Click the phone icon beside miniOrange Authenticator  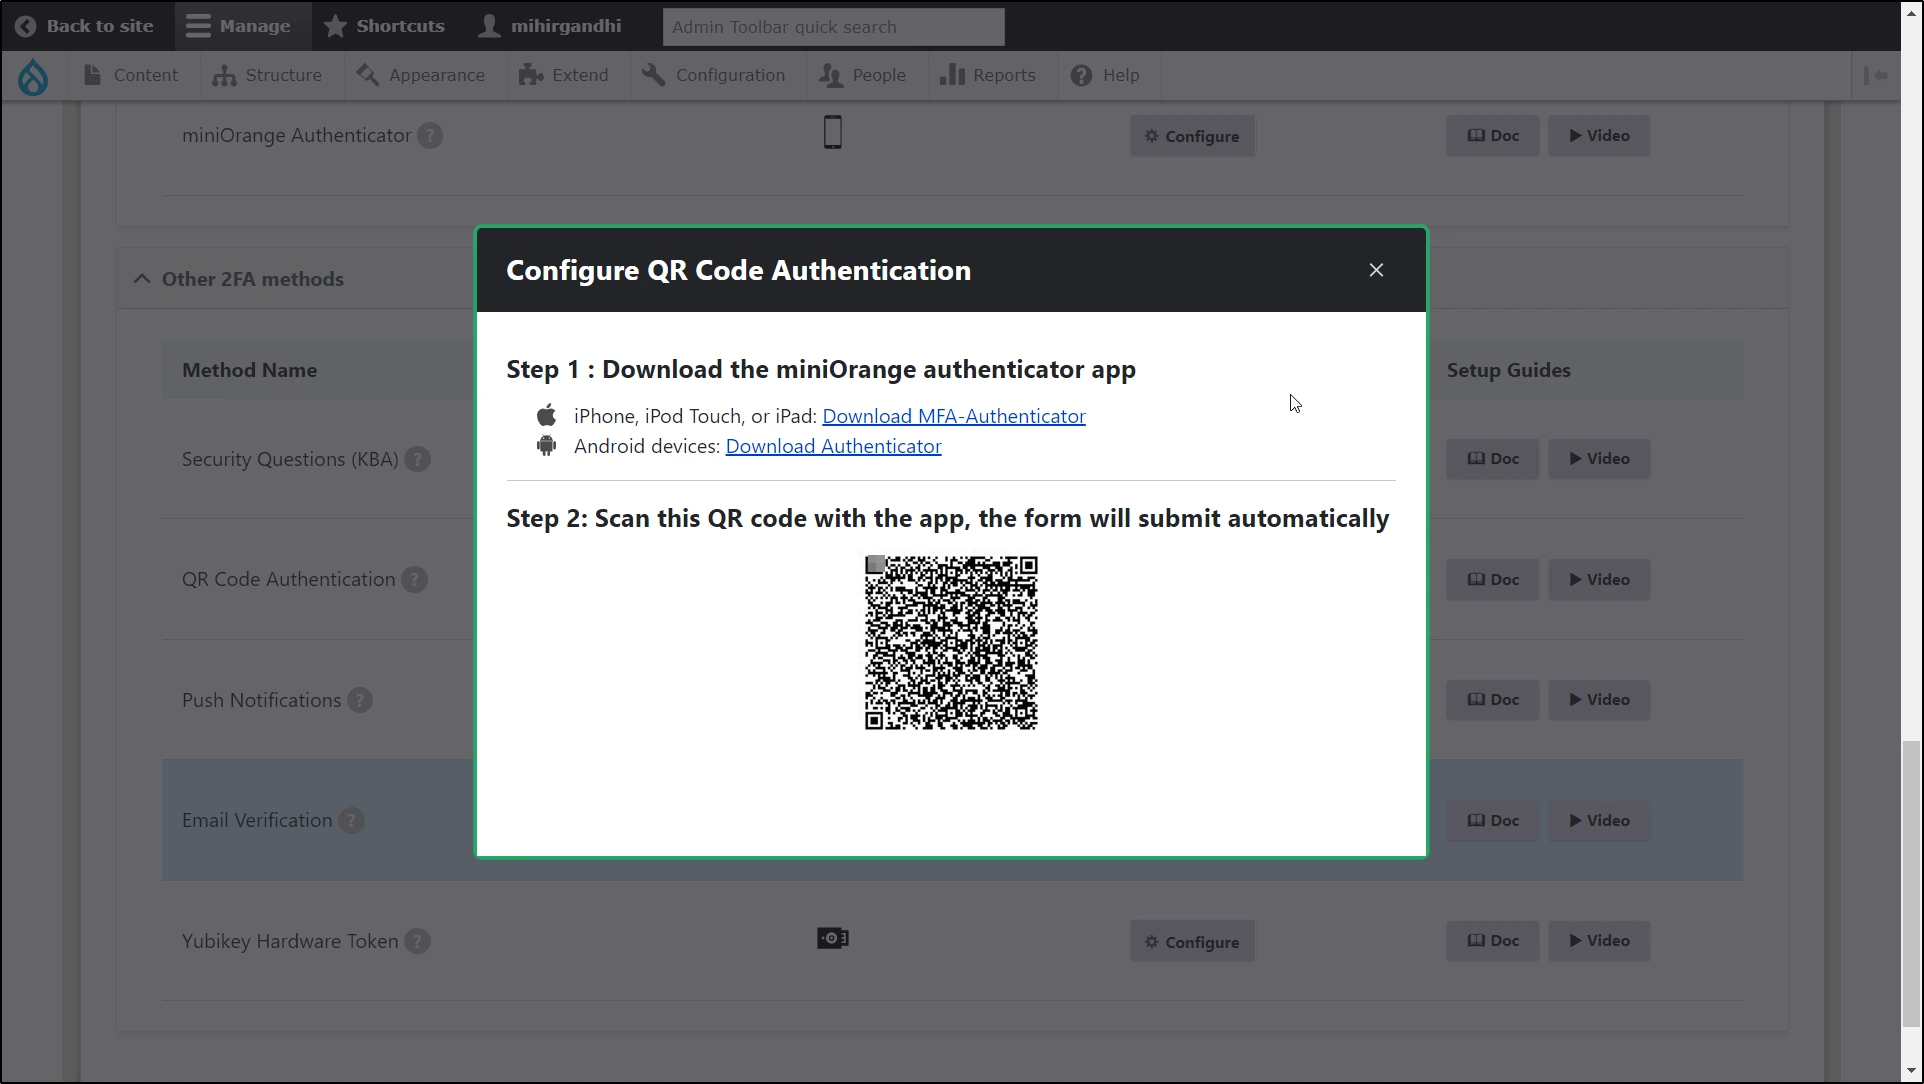click(x=832, y=131)
